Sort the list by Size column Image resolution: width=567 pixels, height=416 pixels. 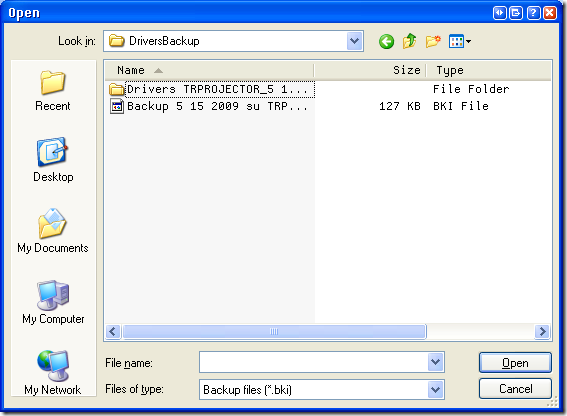(370, 70)
